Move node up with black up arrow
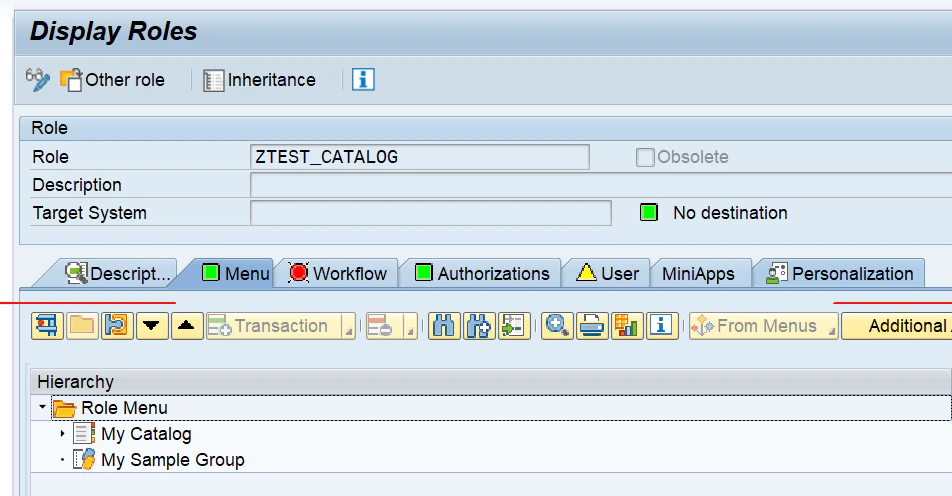Screen dimensions: 952x496 (x=187, y=326)
